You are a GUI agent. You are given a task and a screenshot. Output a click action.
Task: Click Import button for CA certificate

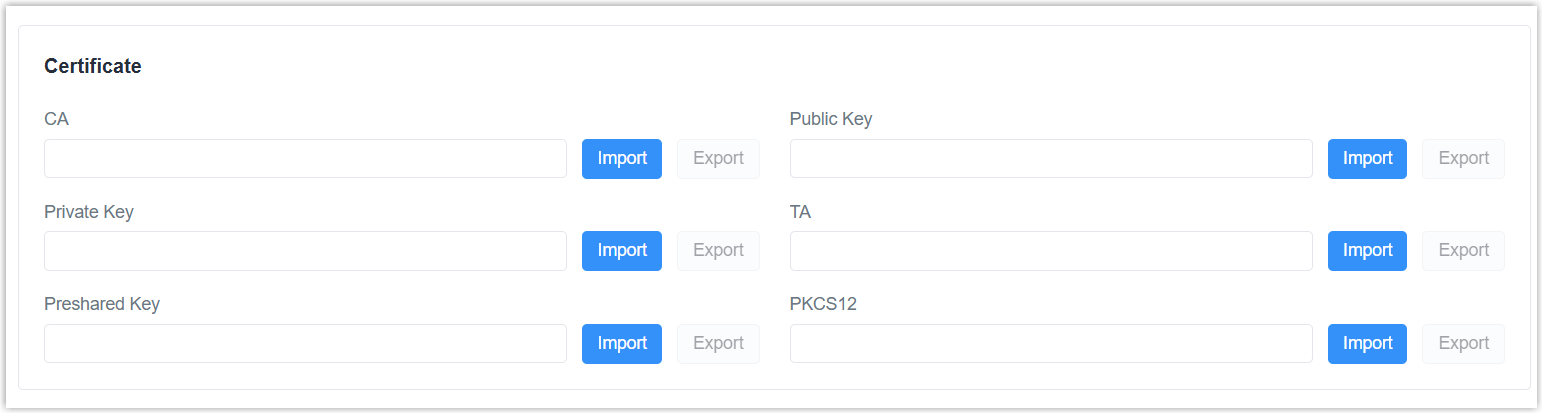click(621, 159)
